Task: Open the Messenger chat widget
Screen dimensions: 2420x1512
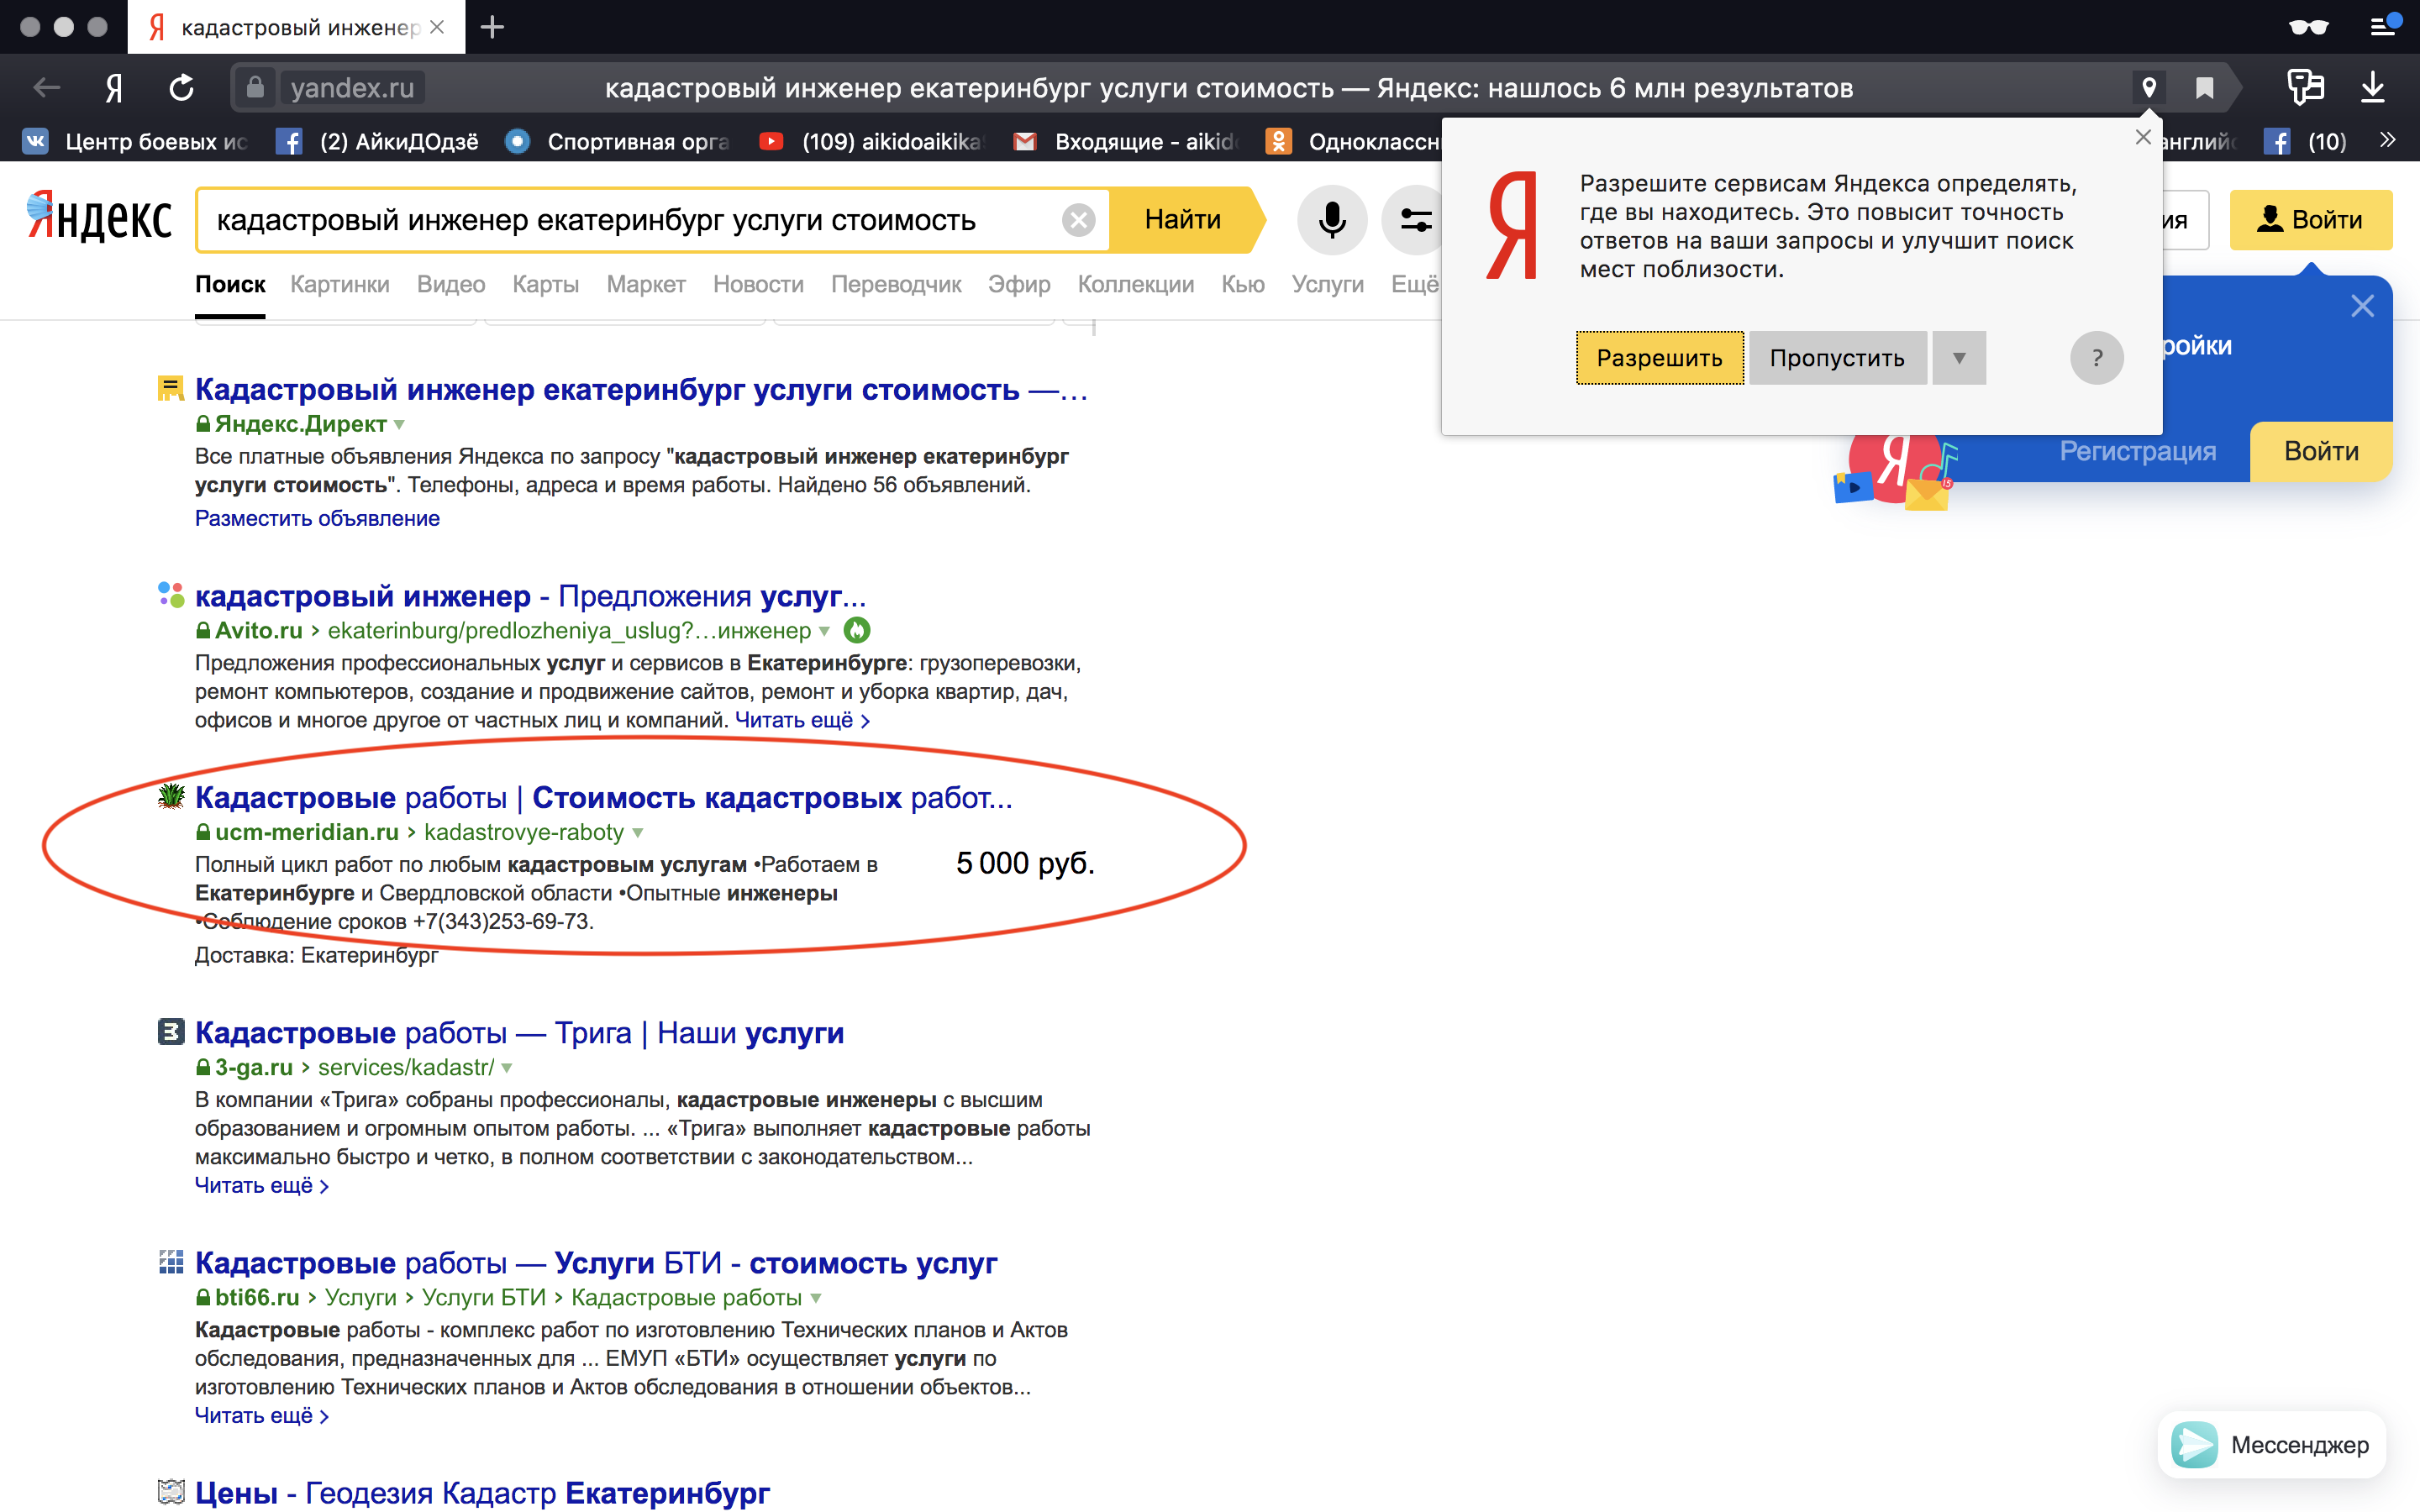Action: [2272, 1444]
